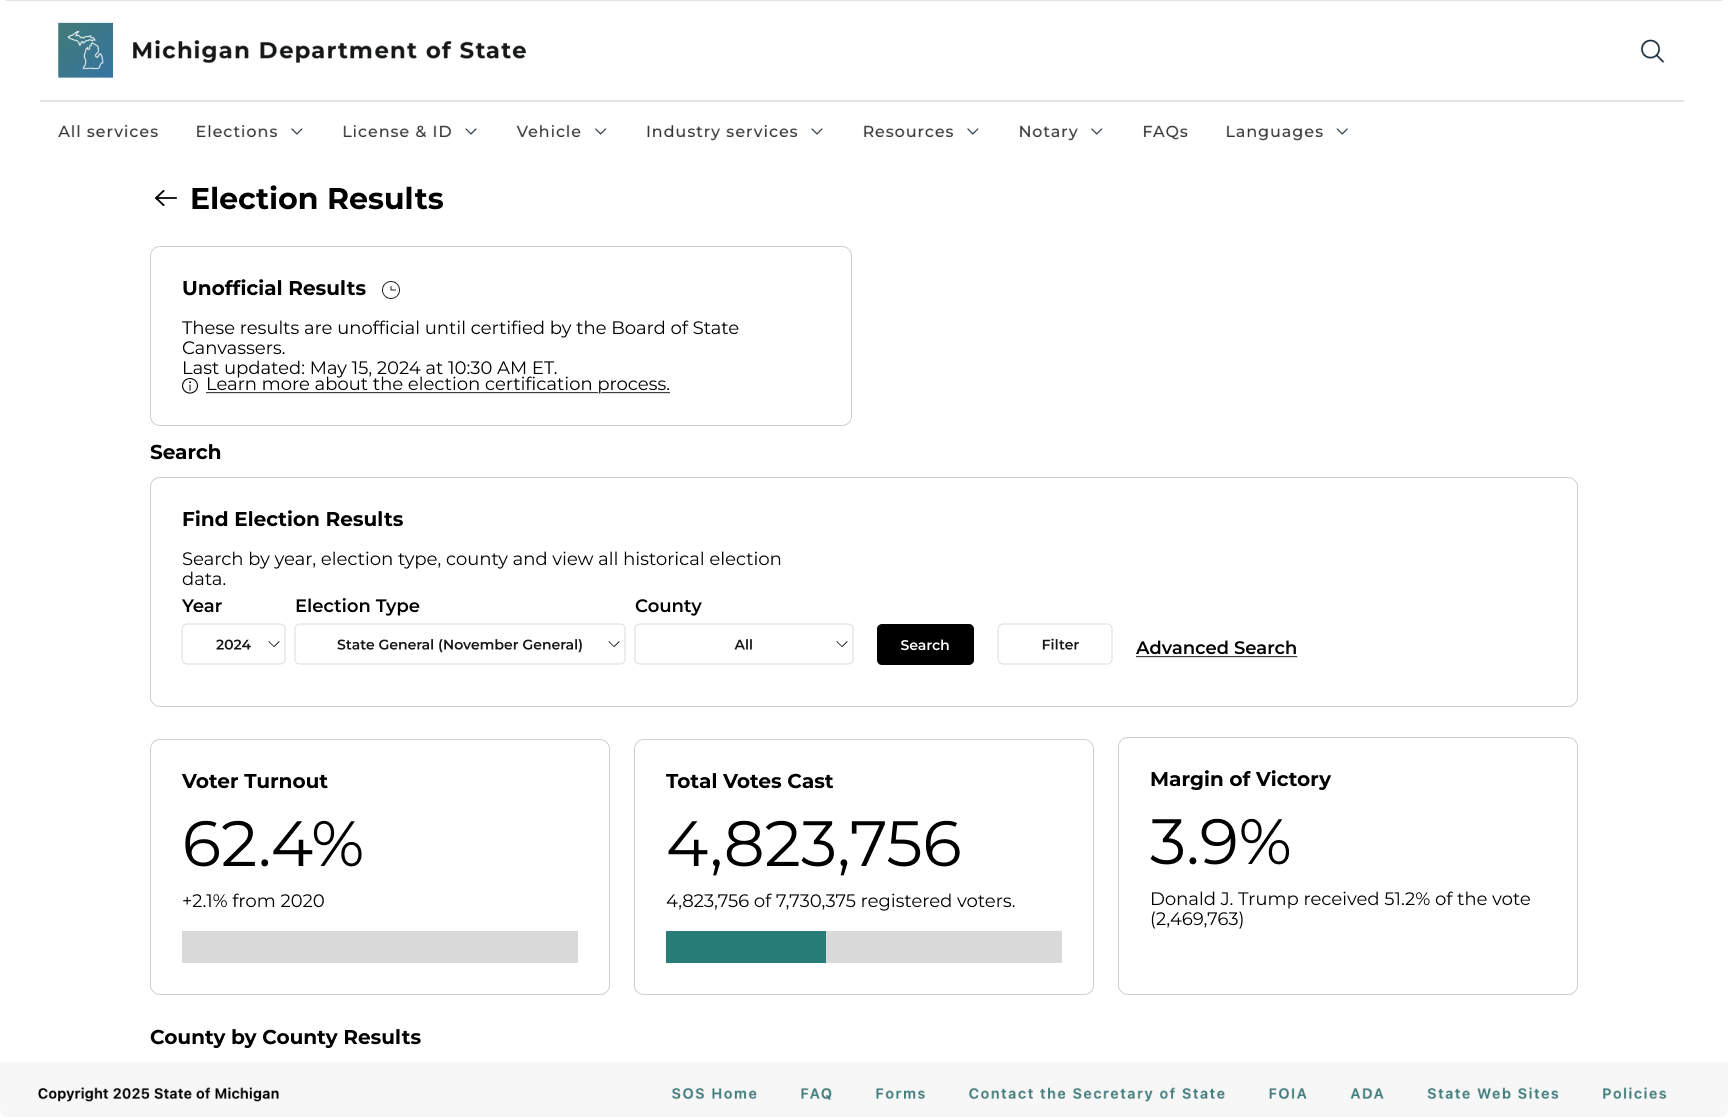Screen dimensions: 1728x1117
Task: Open the Resources navigation item
Action: [x=908, y=132]
